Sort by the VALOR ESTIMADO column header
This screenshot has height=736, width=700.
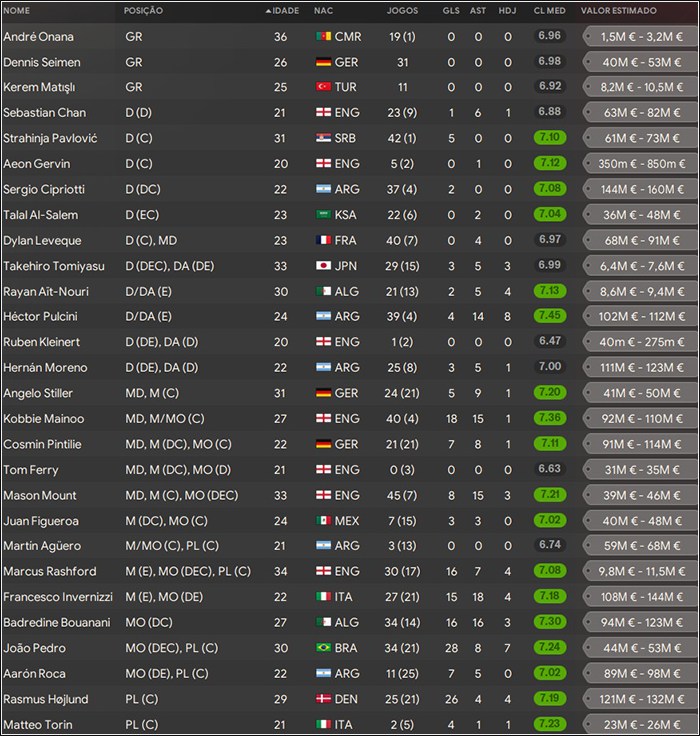coord(619,11)
